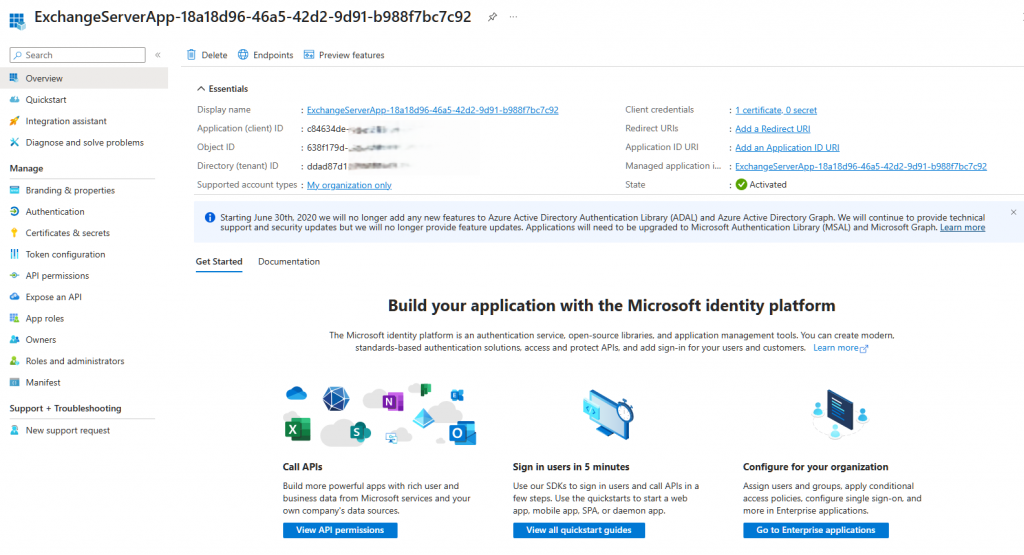Open the Add a Redirect URI link
Image resolution: width=1024 pixels, height=555 pixels.
click(772, 129)
